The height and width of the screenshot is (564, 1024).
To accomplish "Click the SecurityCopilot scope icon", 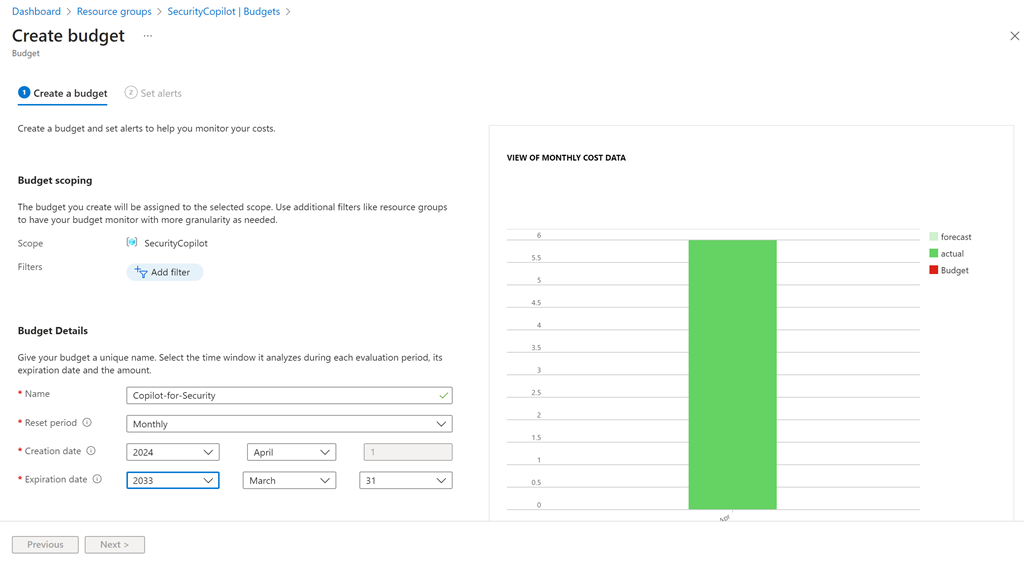I will (132, 243).
